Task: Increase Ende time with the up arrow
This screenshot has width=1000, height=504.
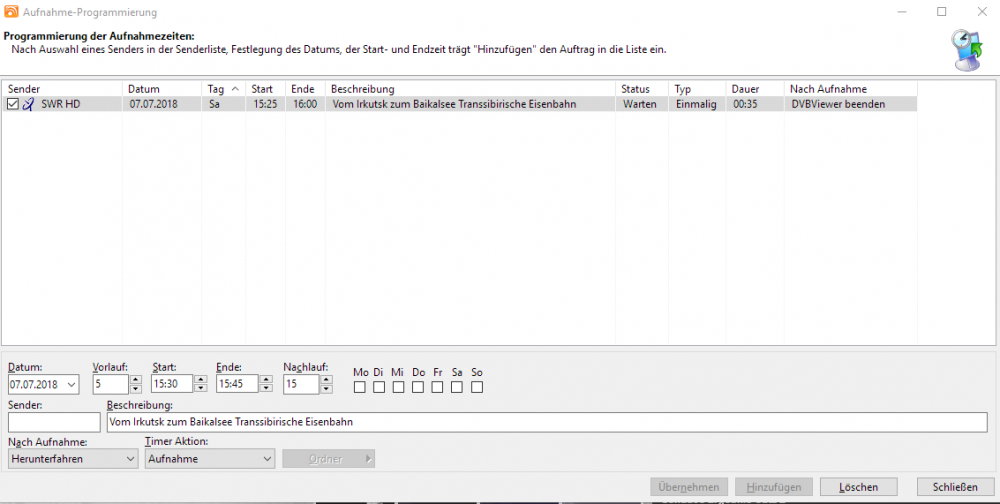Action: 266,379
